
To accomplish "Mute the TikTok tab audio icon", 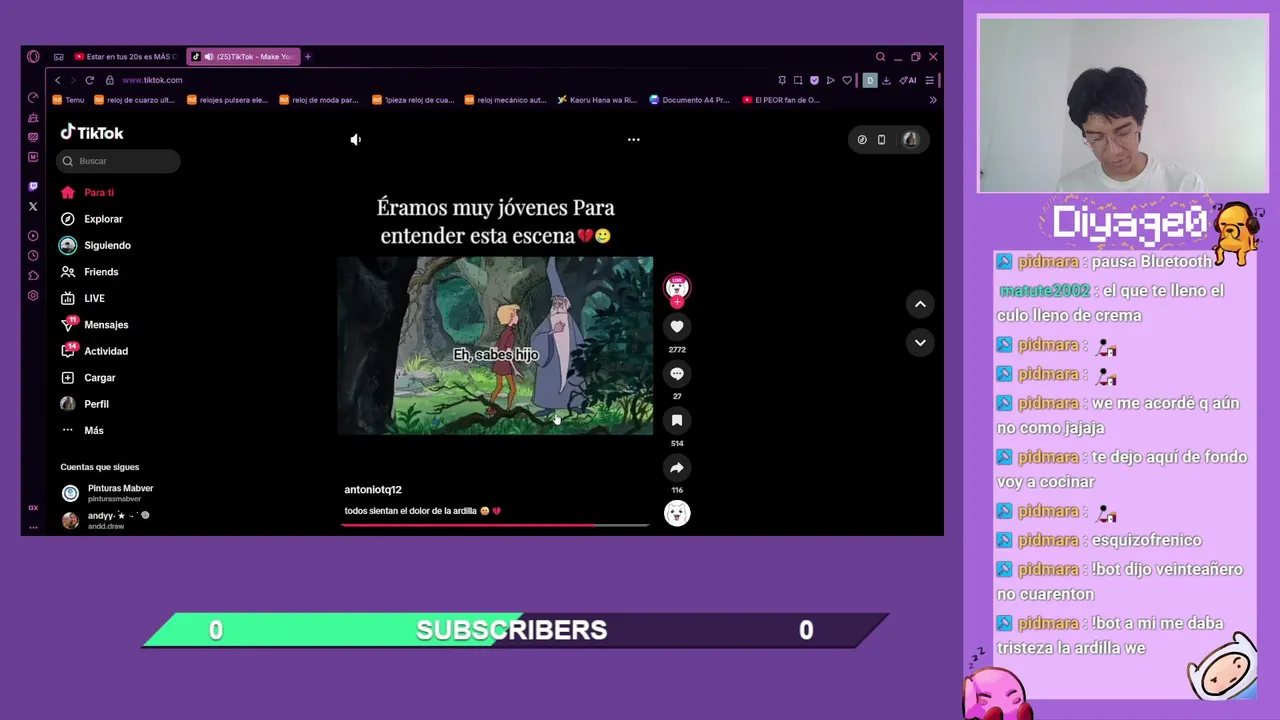I will click(209, 57).
